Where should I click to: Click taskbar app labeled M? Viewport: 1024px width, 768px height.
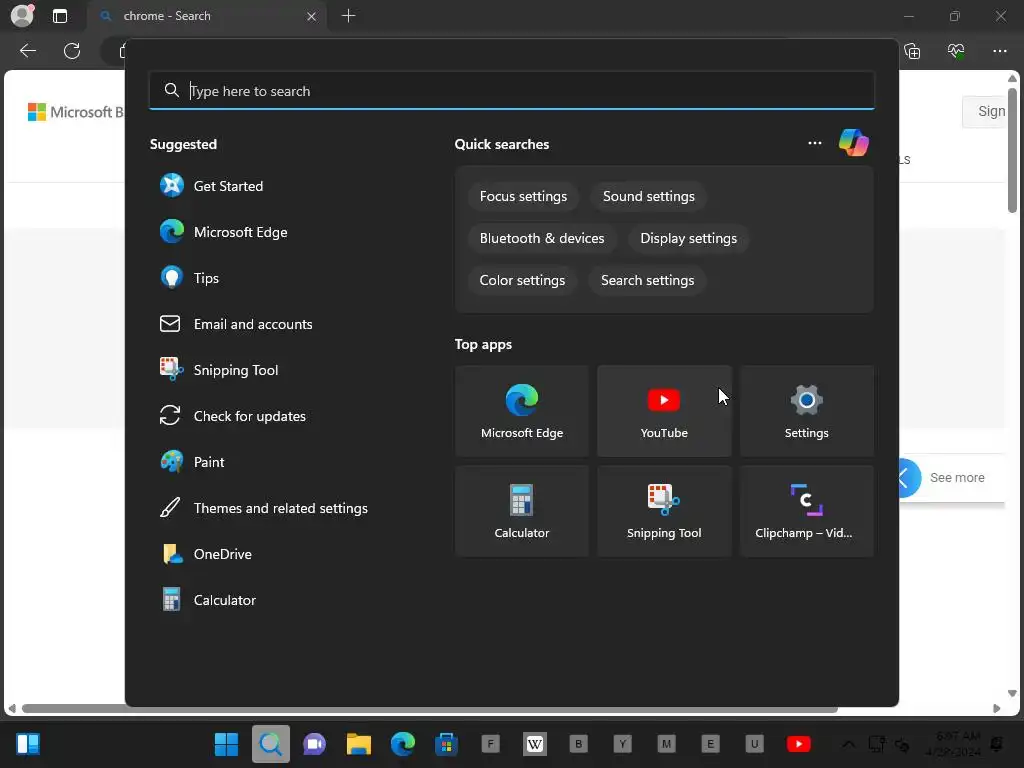[666, 744]
